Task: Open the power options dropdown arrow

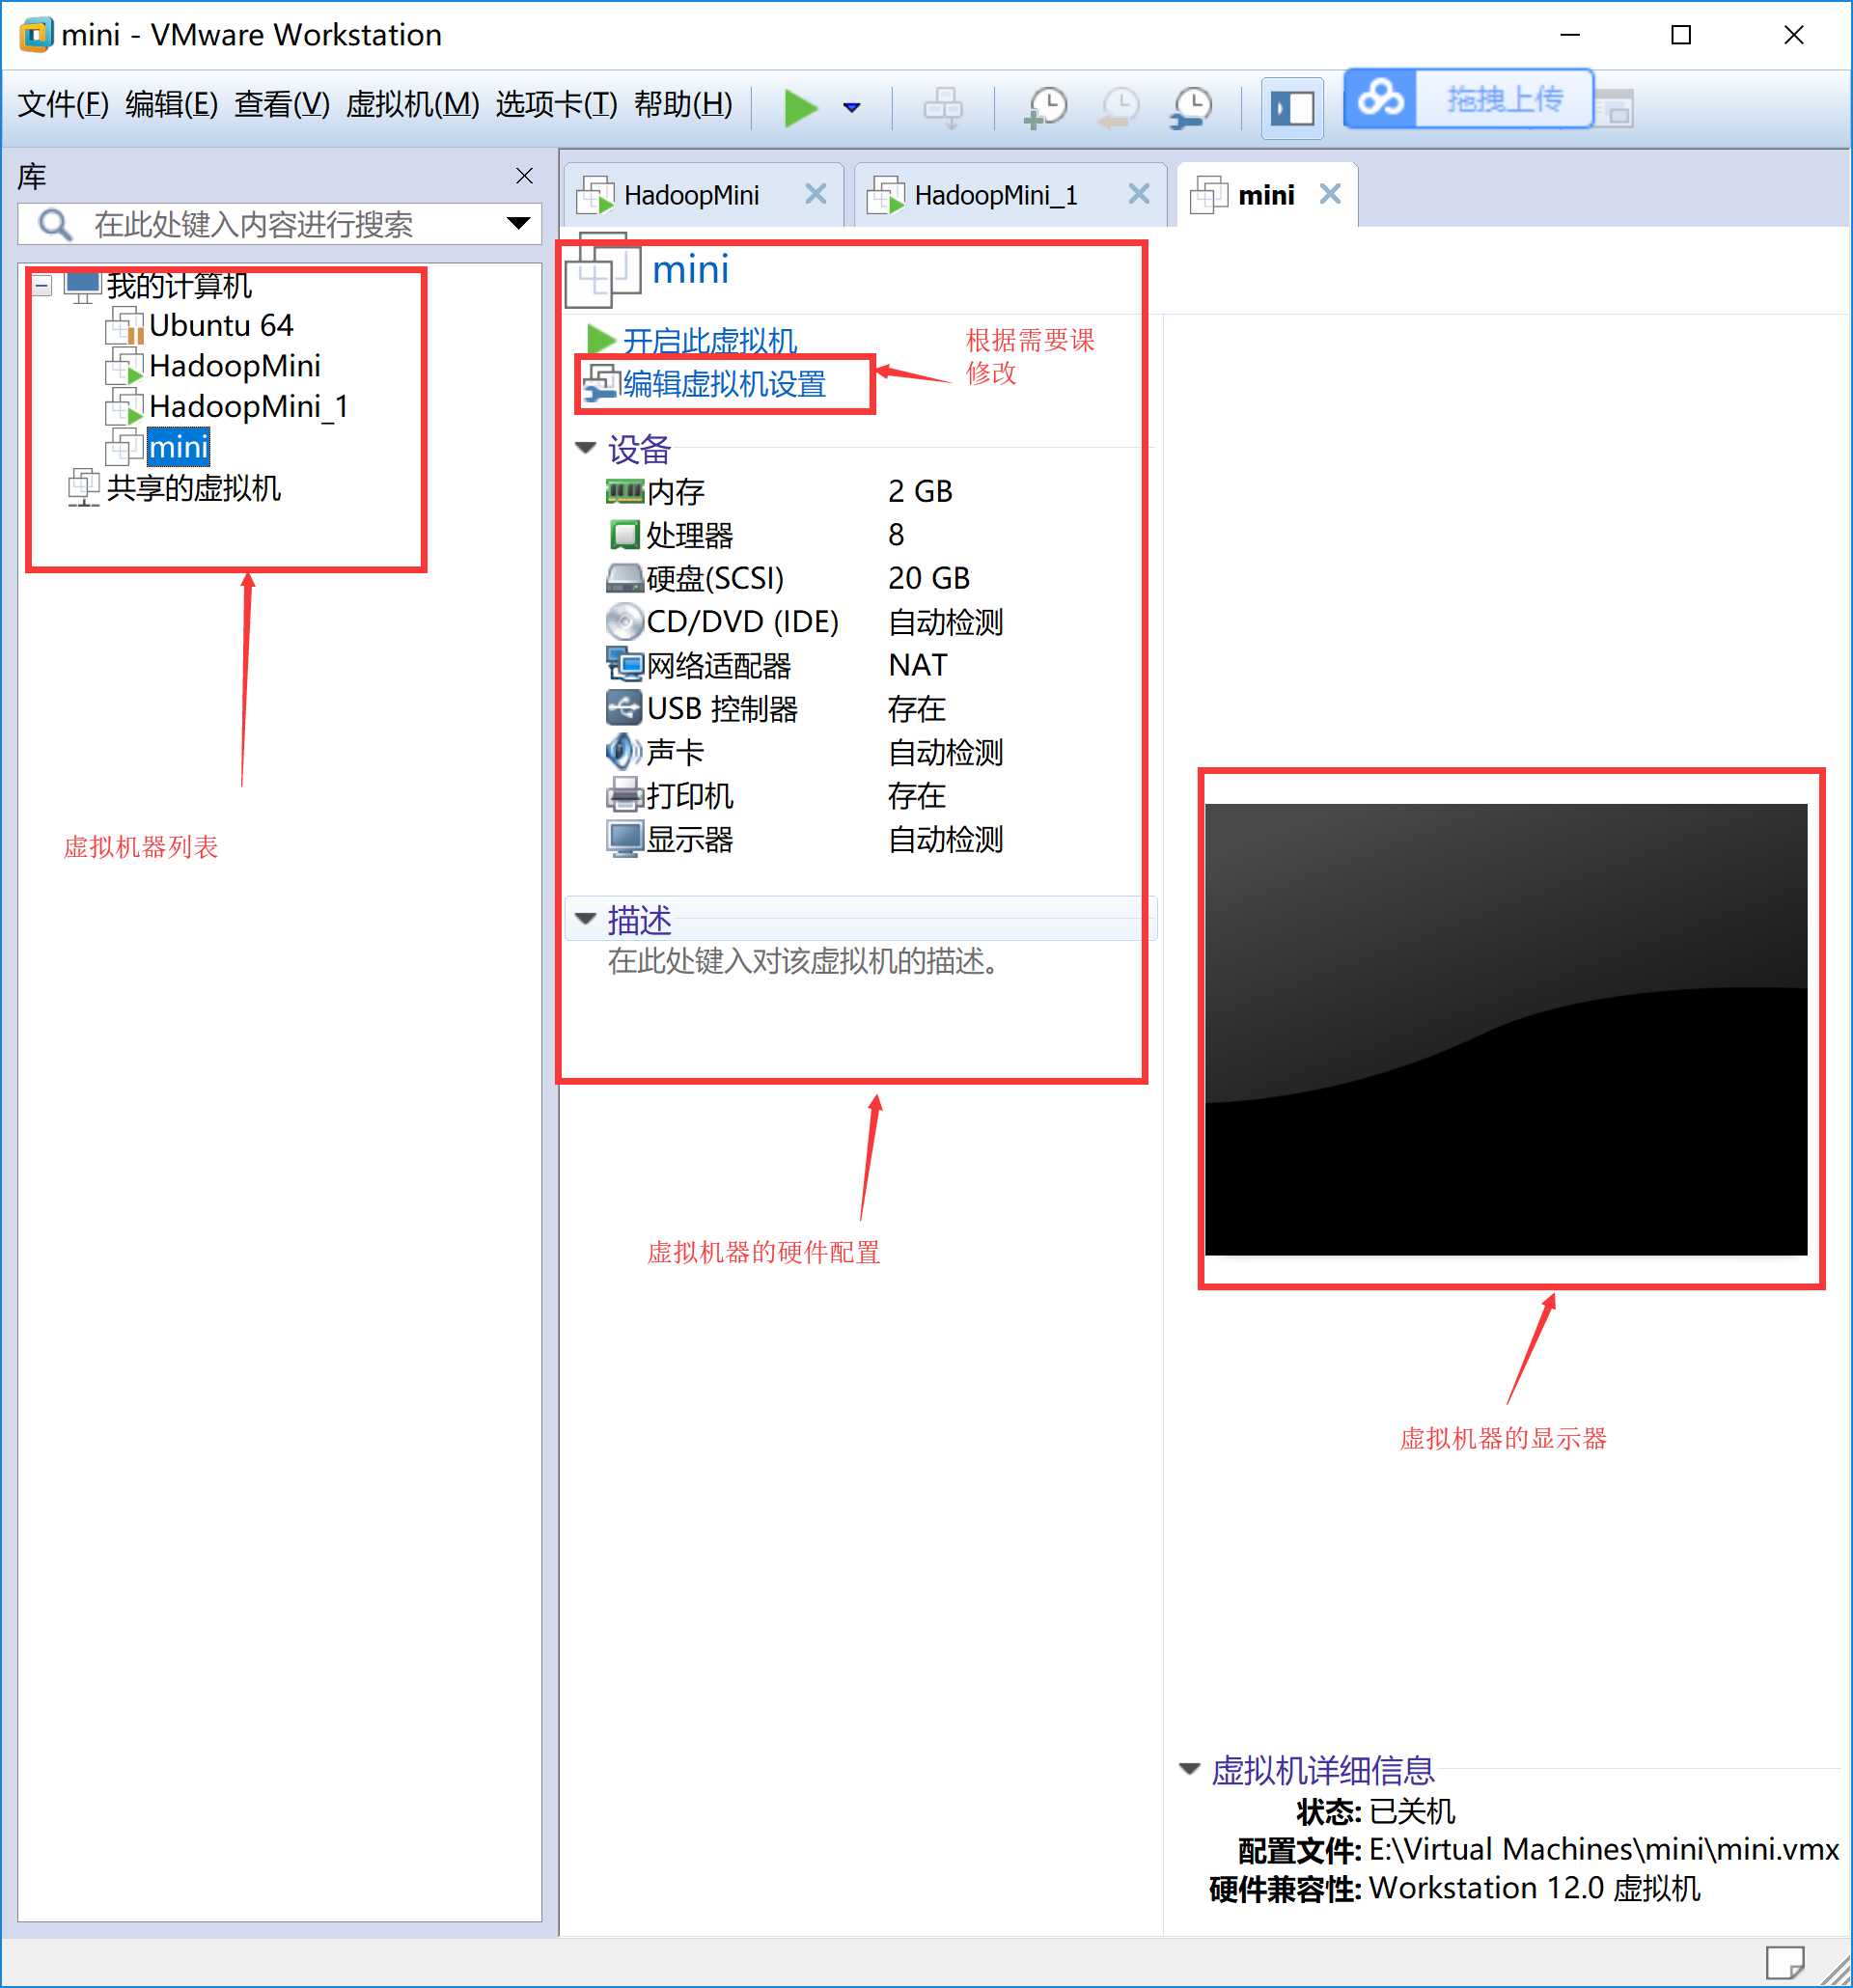Action: coord(852,107)
